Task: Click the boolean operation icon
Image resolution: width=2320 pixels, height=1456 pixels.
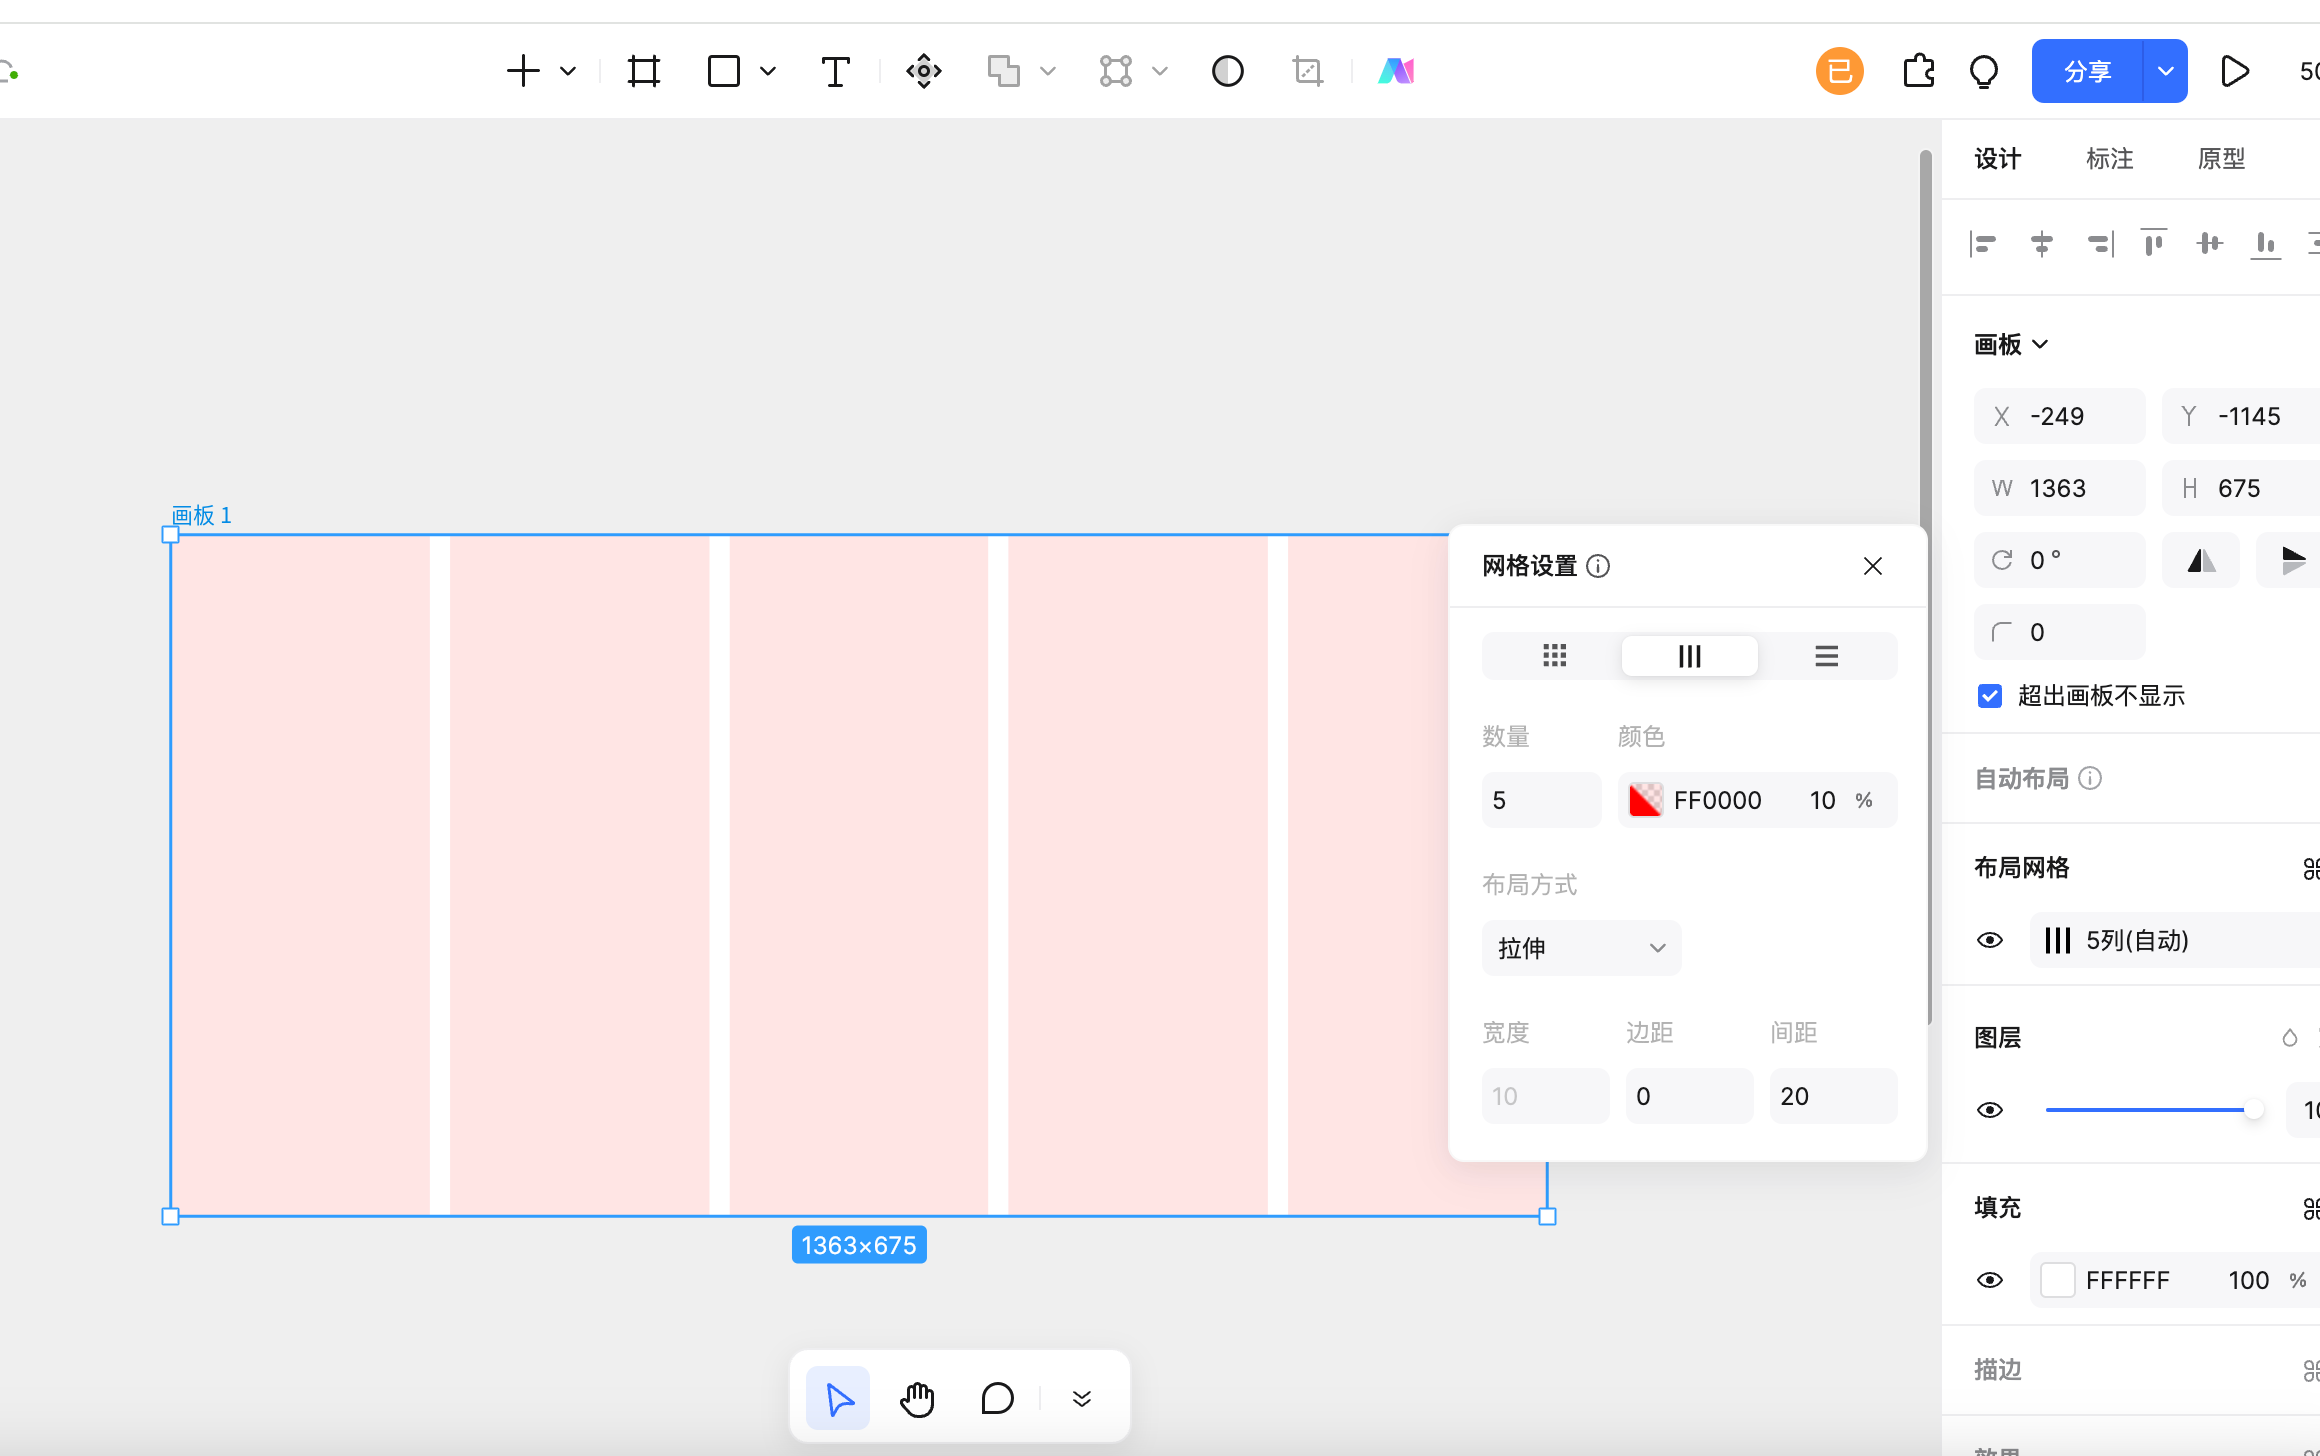Action: [1003, 71]
